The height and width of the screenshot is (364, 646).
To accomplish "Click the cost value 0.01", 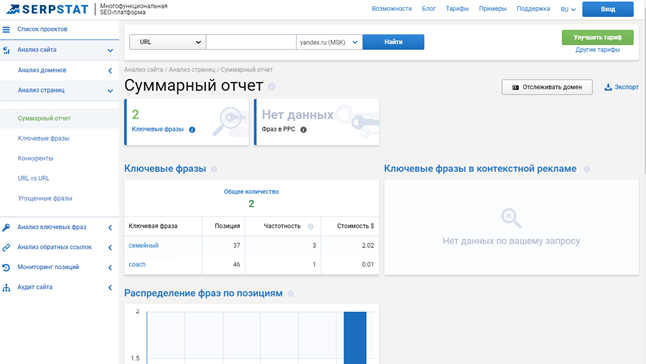I will pos(368,264).
